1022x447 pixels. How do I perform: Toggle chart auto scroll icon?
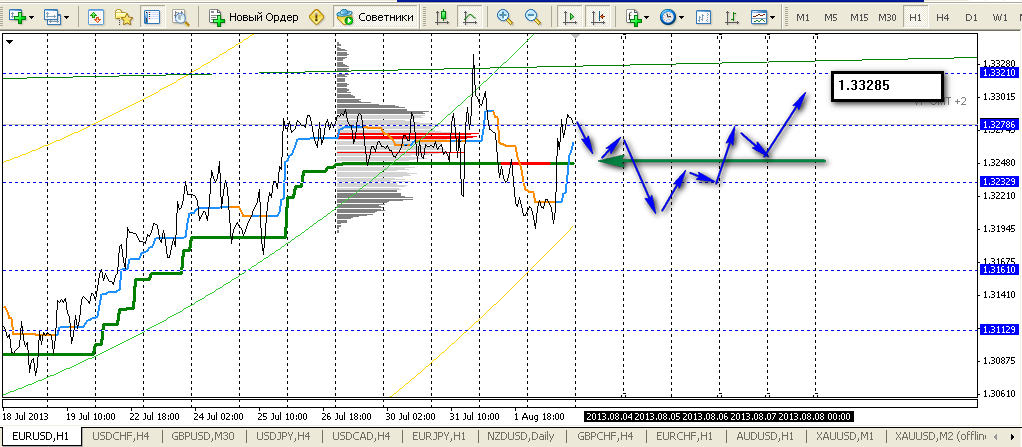coord(570,17)
